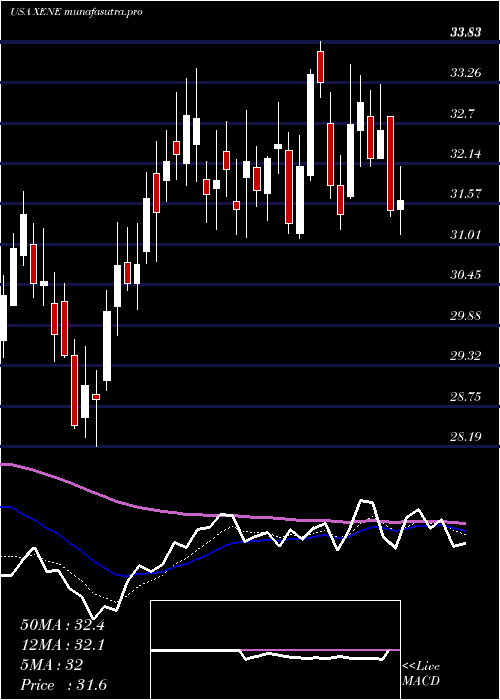Viewport: 500px width, 700px height.
Task: Click the '12MA : 32.1' readout
Action: 62,645
